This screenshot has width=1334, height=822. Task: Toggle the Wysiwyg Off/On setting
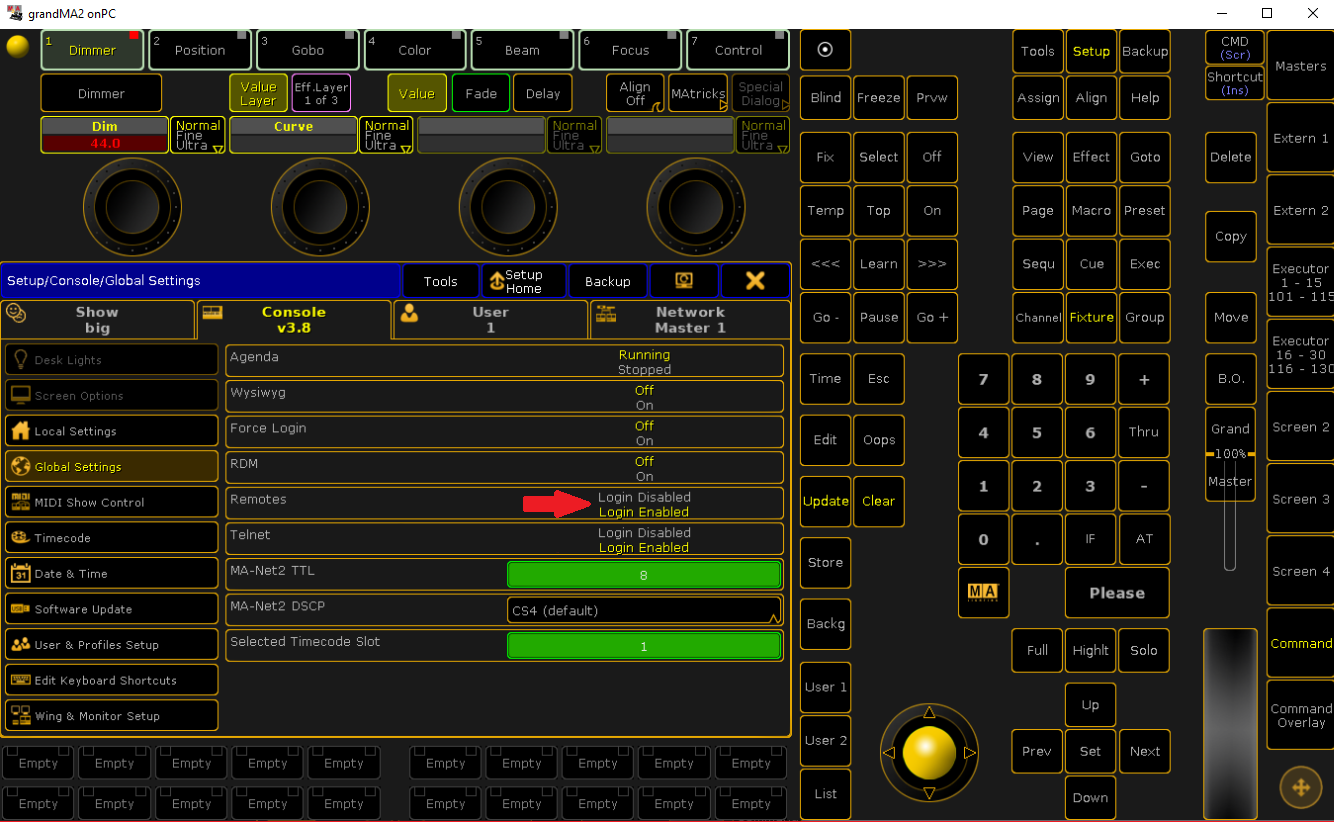(x=504, y=397)
